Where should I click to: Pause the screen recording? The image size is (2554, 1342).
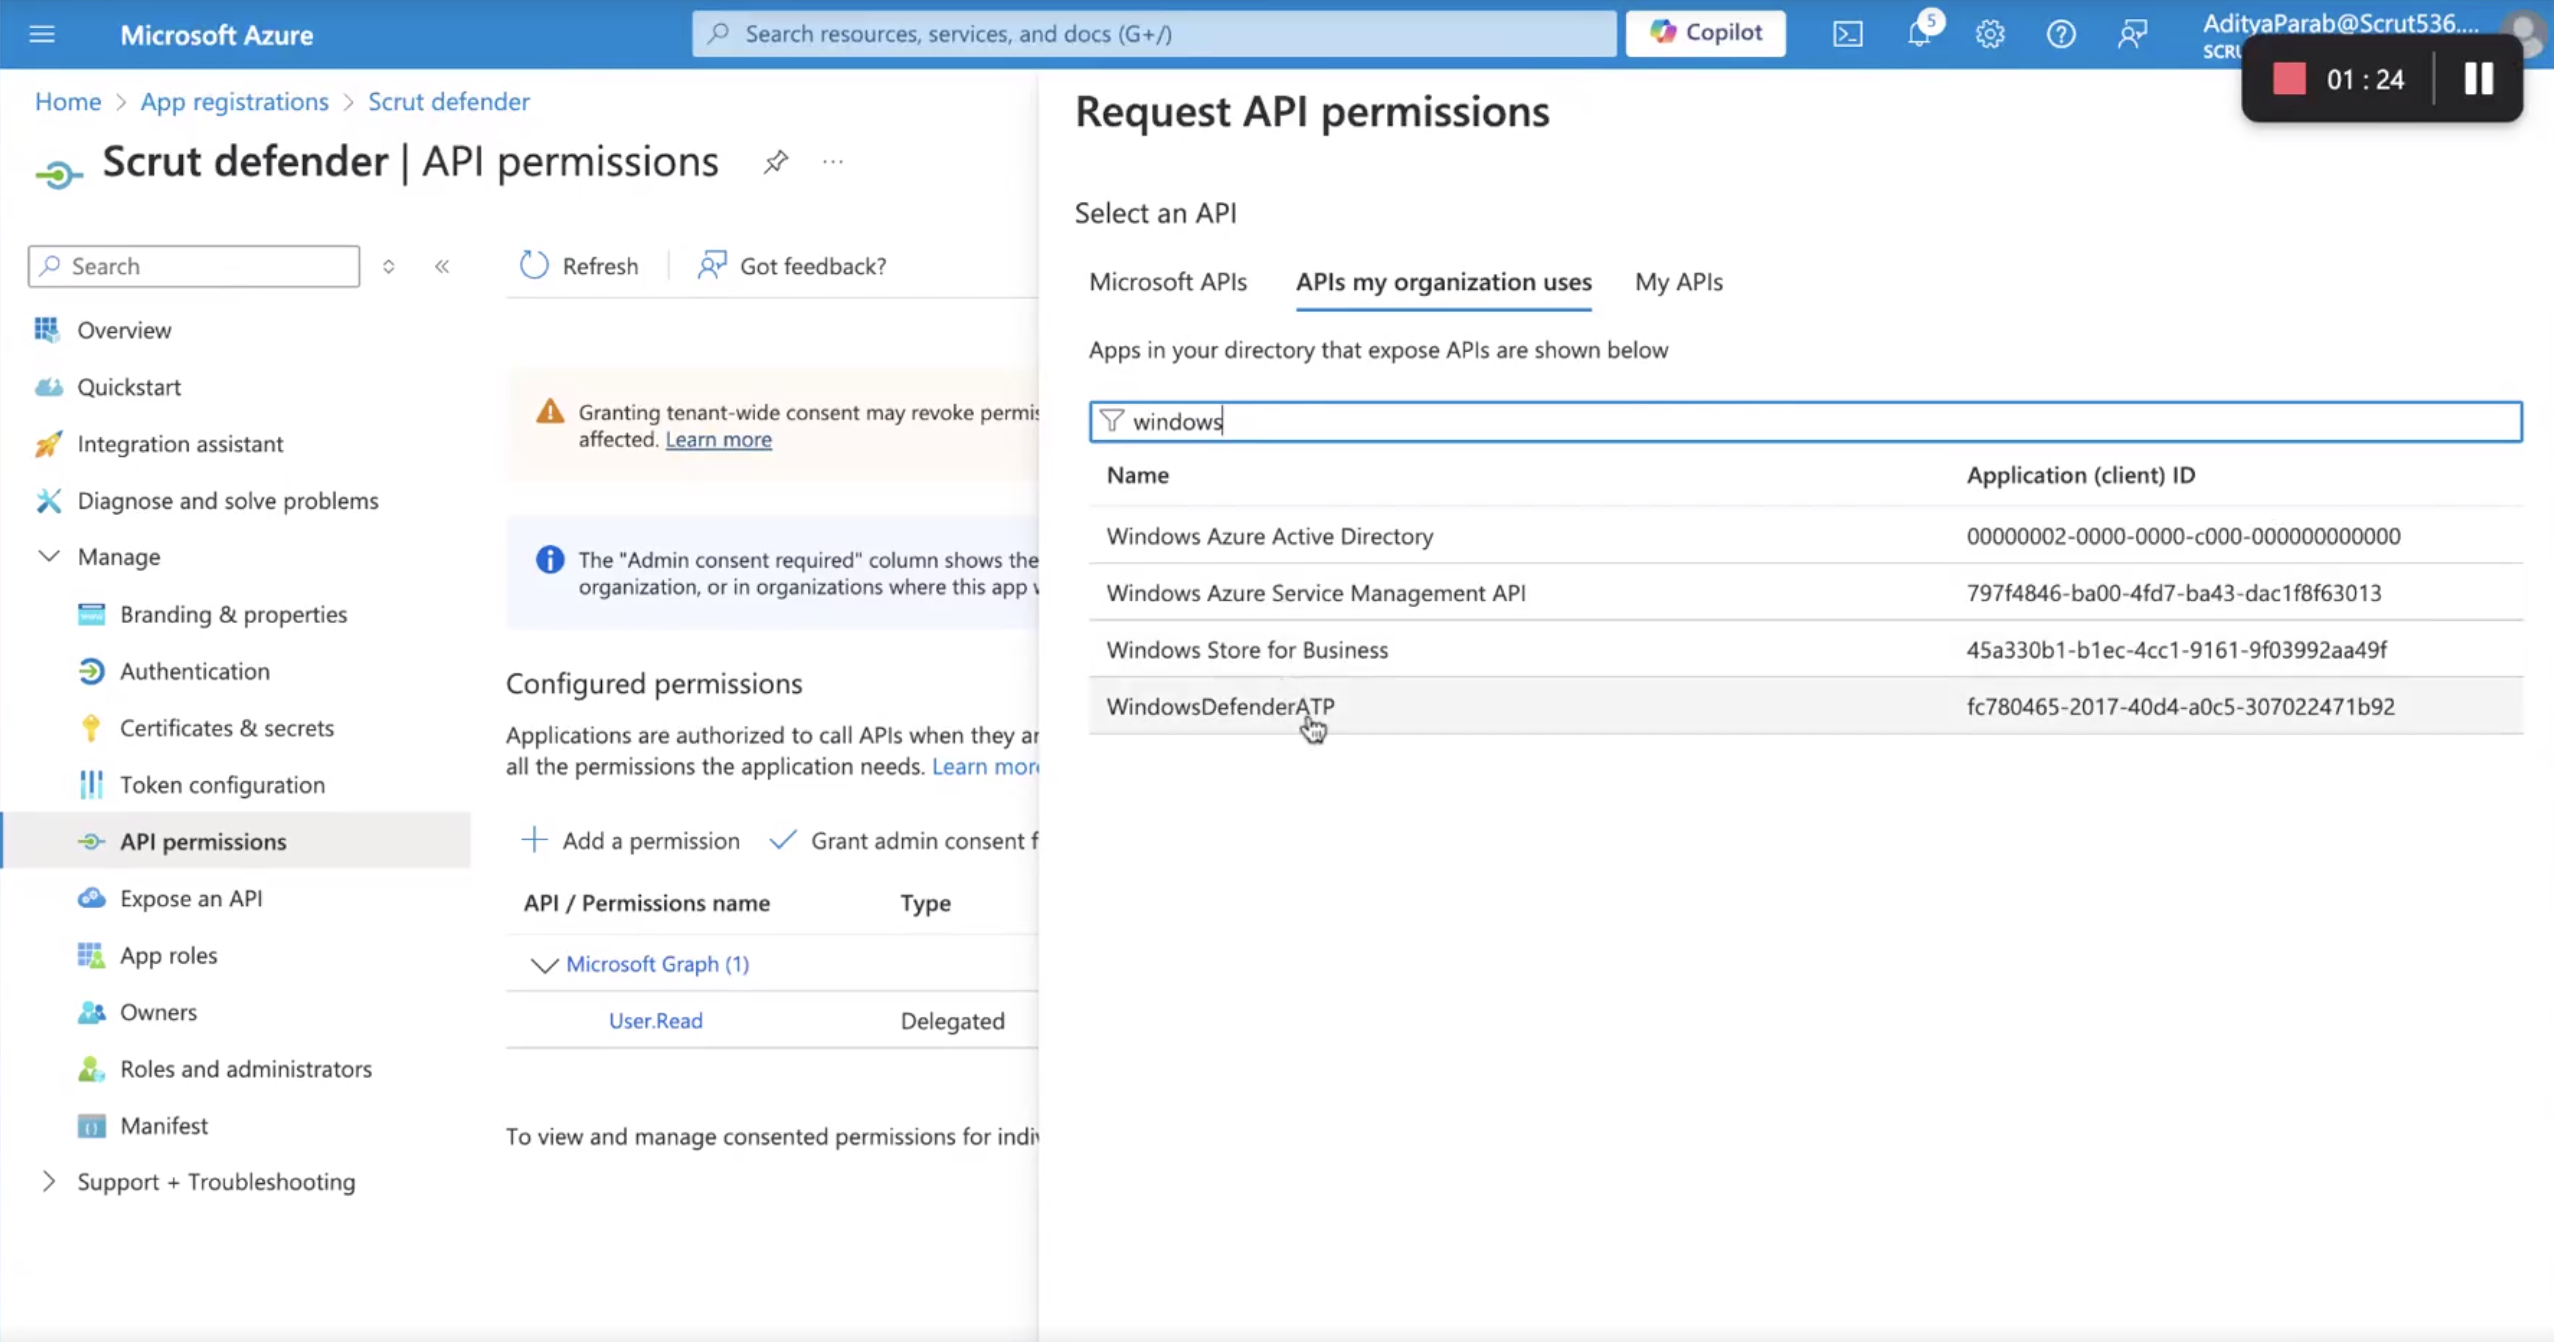2478,79
